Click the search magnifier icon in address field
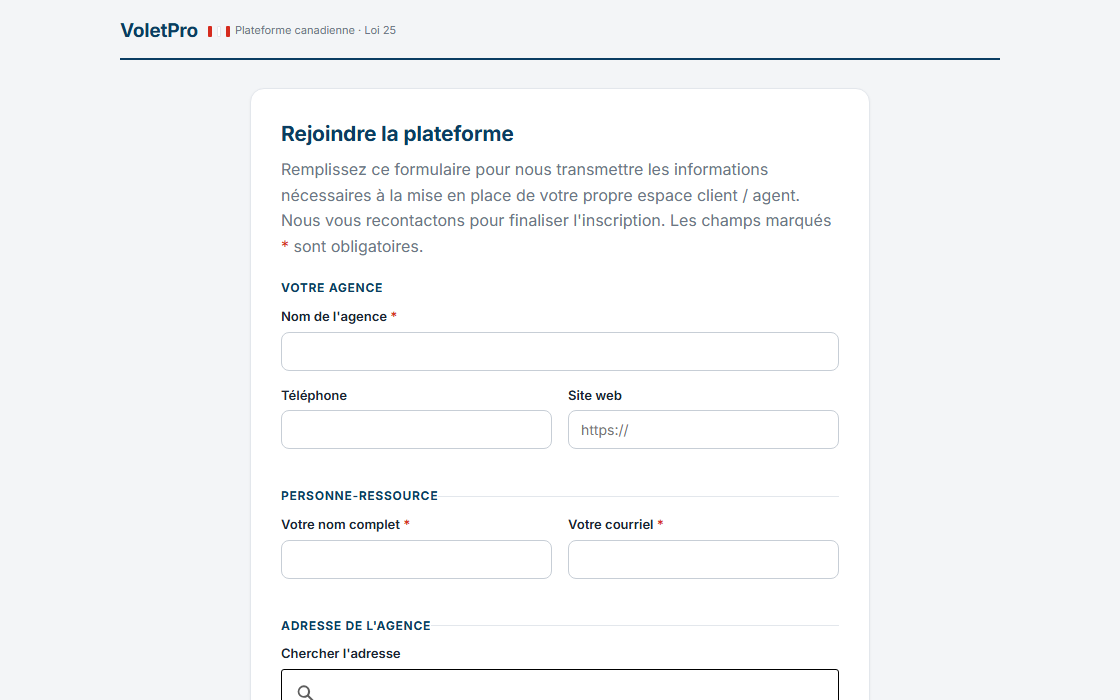This screenshot has width=1120, height=700. point(305,692)
